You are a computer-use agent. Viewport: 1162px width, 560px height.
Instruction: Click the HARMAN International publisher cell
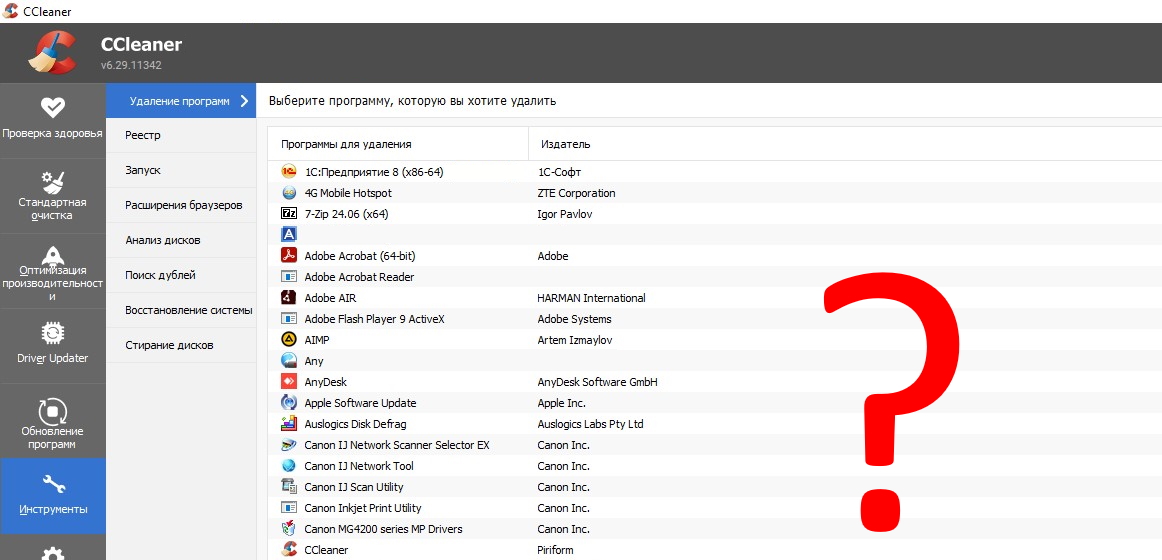tap(591, 298)
